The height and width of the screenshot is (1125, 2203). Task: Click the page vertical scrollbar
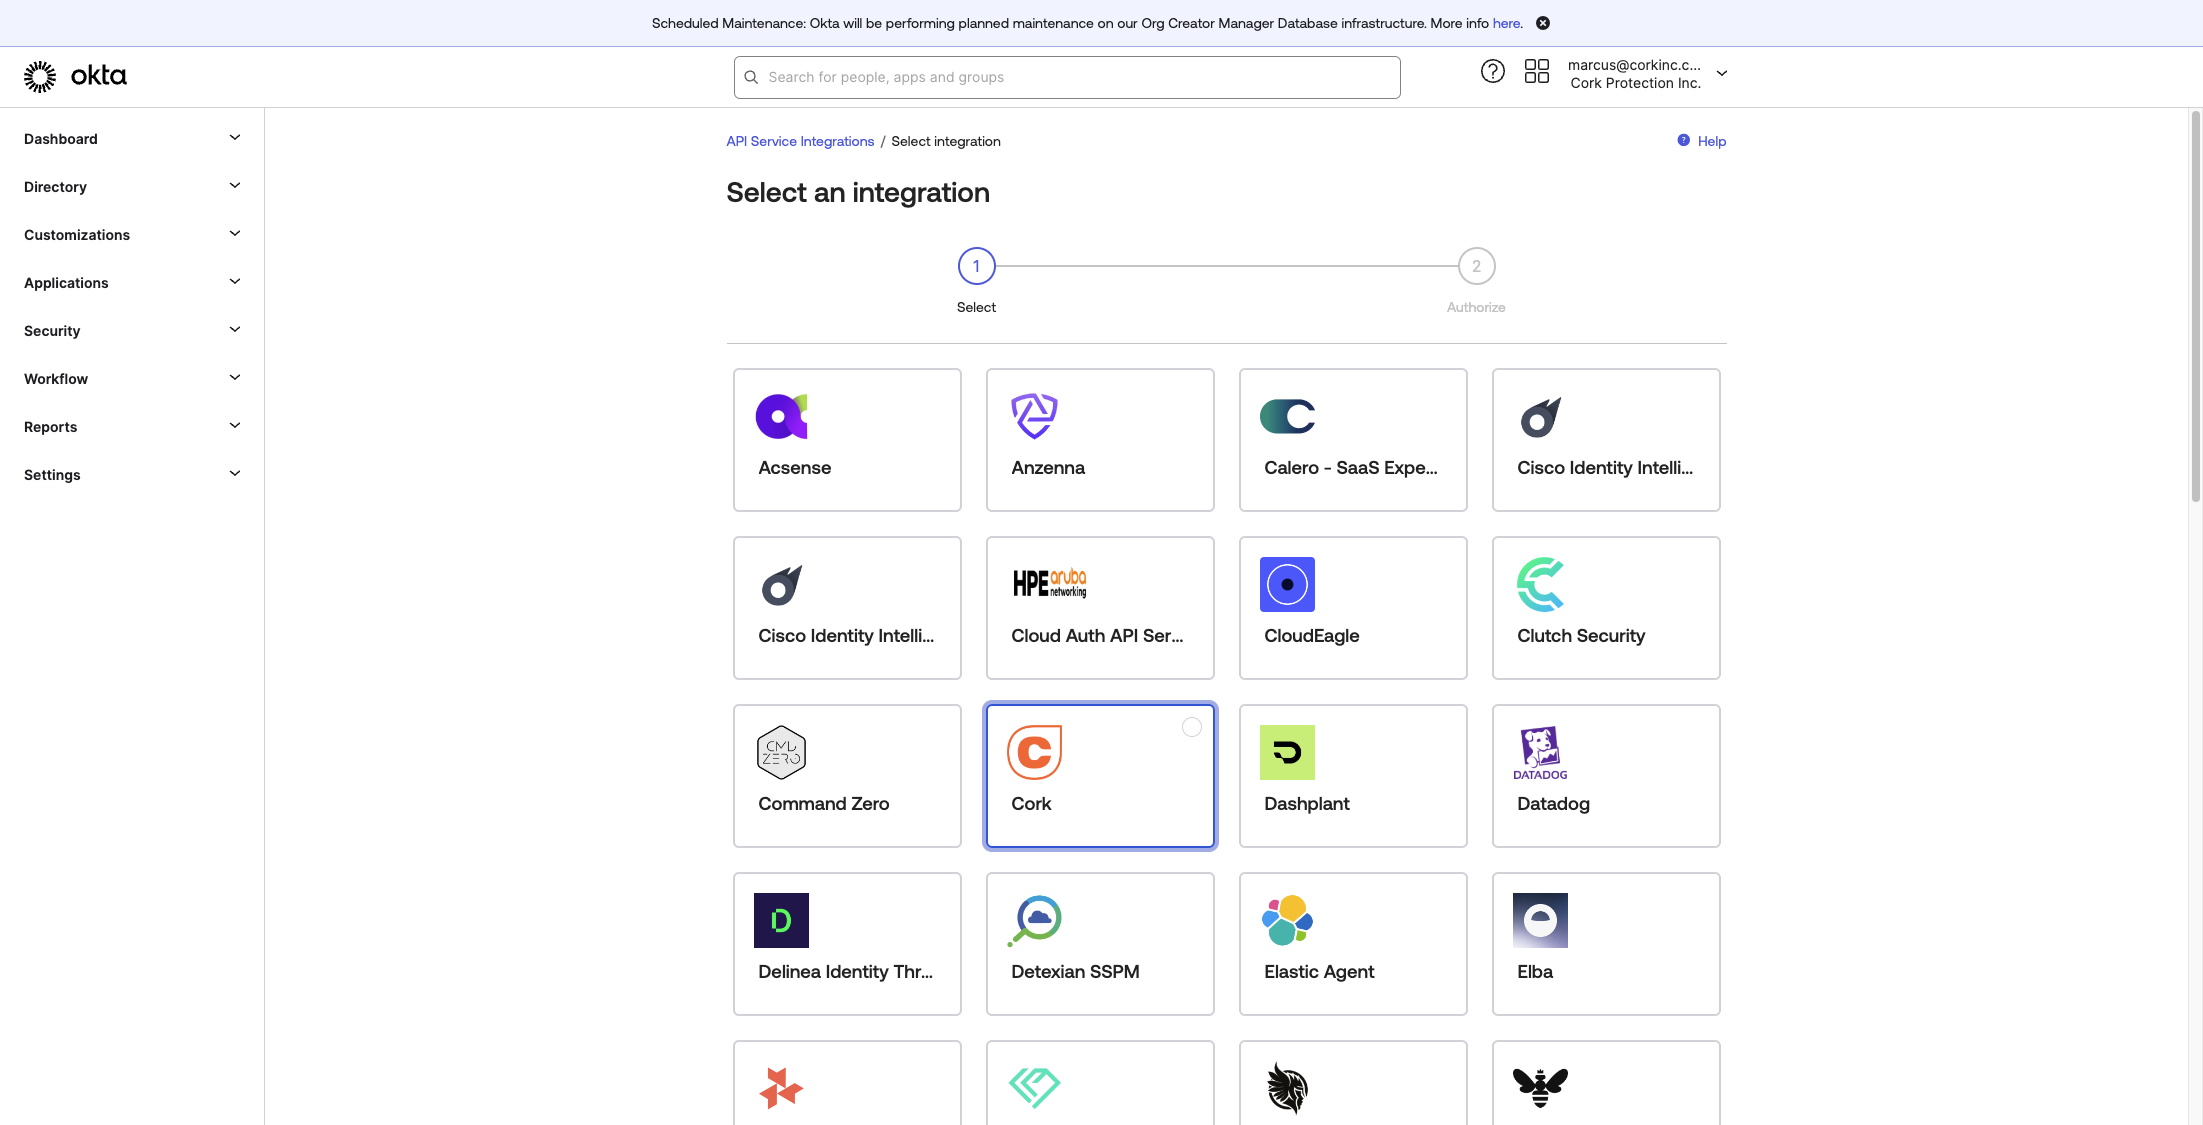pyautogui.click(x=2195, y=305)
